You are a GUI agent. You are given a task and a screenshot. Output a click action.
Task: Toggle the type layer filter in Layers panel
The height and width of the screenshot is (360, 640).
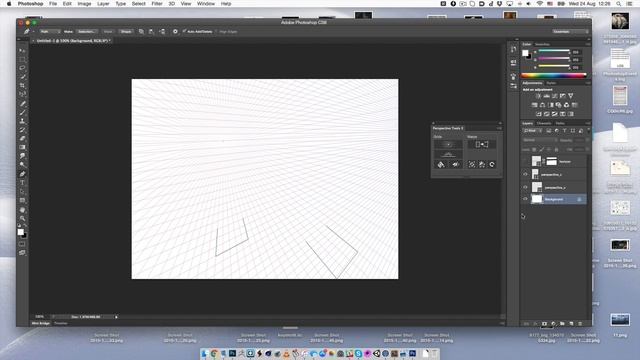(564, 131)
